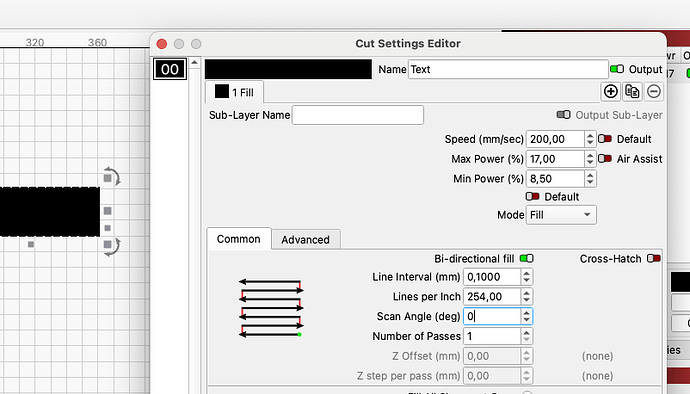Remove the sub-layer with minus icon
Image resolution: width=690 pixels, height=394 pixels.
[x=654, y=92]
